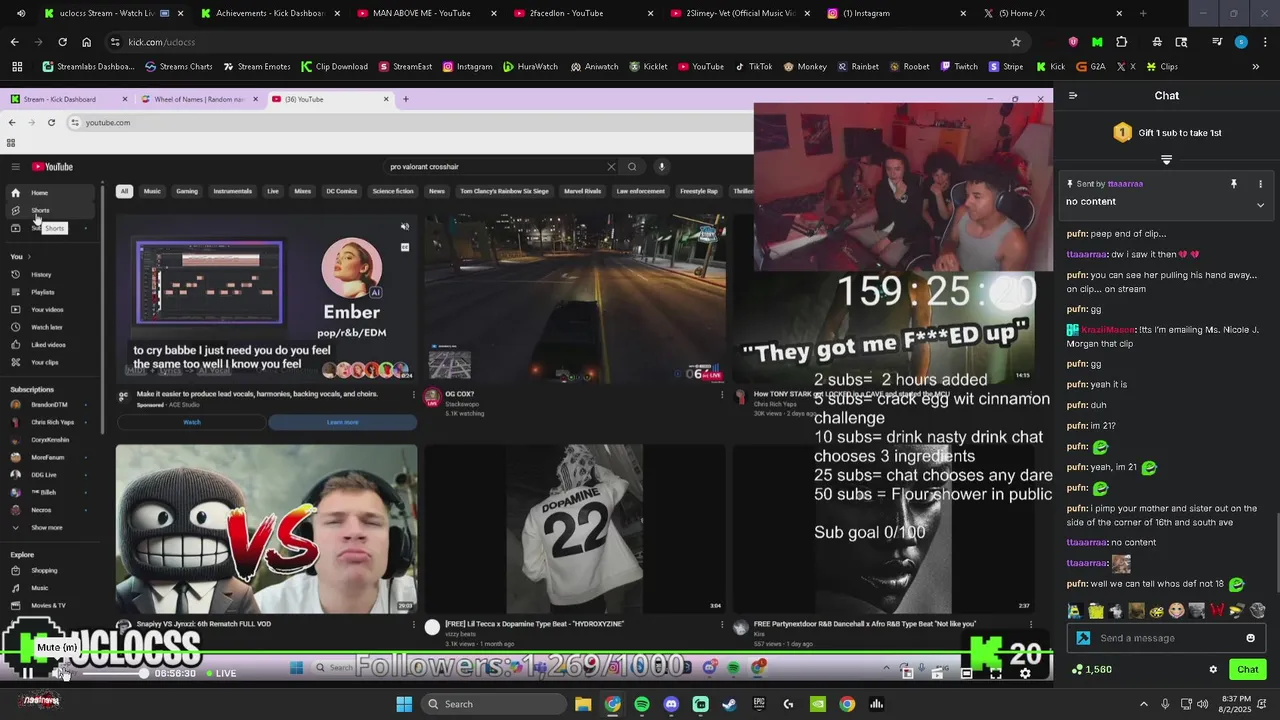Open Steam from taskbar
The image size is (1280, 720).
pyautogui.click(x=730, y=704)
